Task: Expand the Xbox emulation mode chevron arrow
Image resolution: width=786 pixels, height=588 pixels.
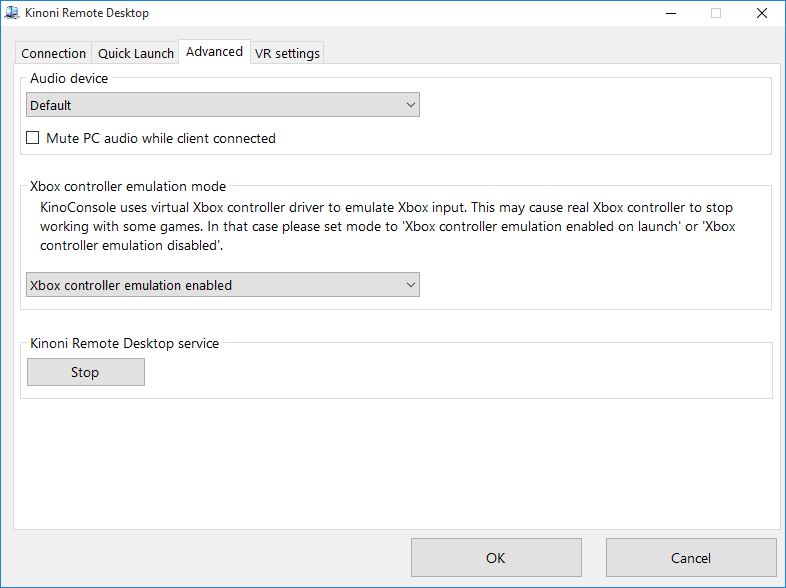Action: (x=410, y=285)
